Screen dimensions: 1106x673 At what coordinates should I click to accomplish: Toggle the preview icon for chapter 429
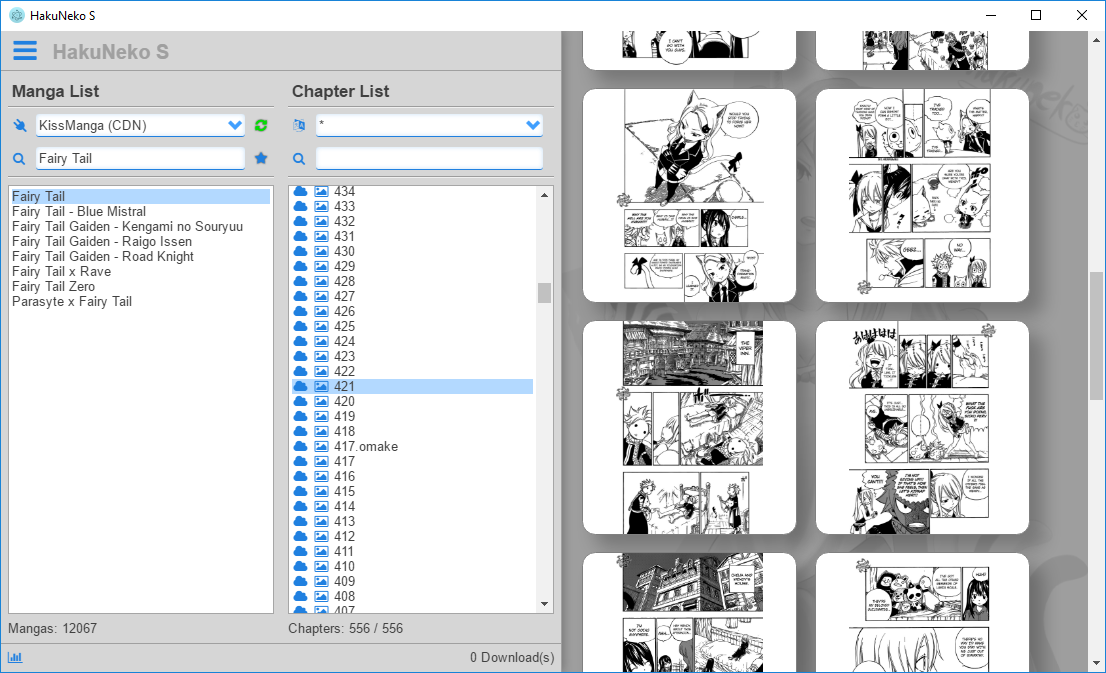321,266
